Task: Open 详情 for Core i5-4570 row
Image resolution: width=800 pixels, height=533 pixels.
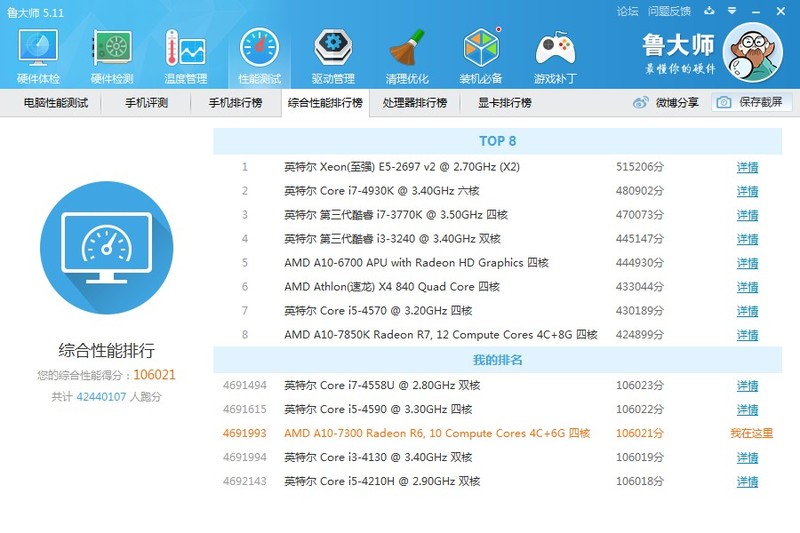Action: click(747, 311)
